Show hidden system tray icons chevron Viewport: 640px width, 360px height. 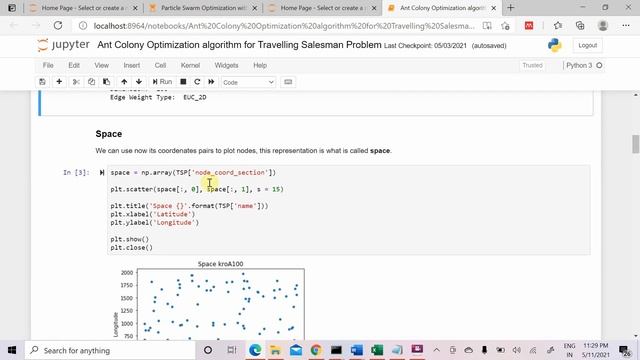point(436,350)
